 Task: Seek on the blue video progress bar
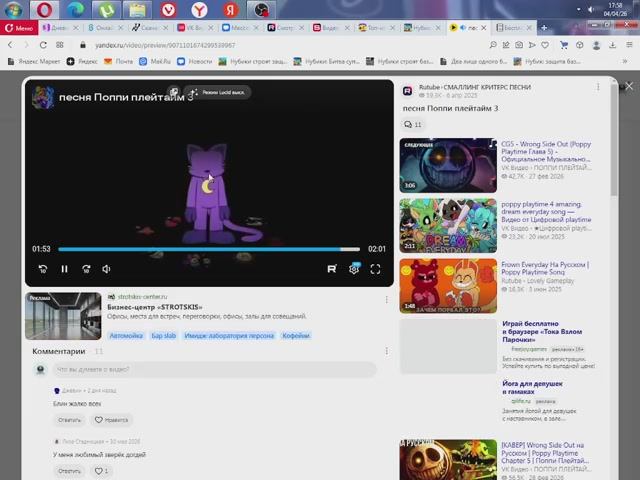[x=209, y=249]
